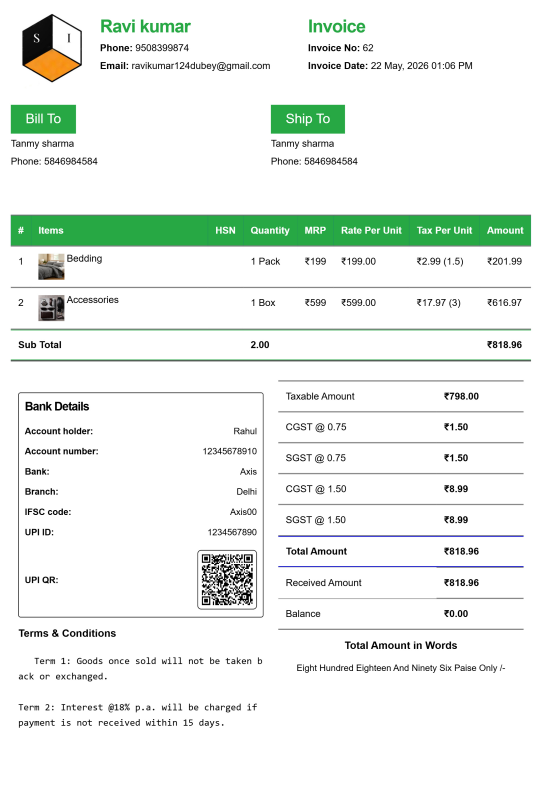Image resolution: width=540 pixels, height=791 pixels.
Task: Click the Balance ₹0.00 value
Action: click(x=456, y=614)
